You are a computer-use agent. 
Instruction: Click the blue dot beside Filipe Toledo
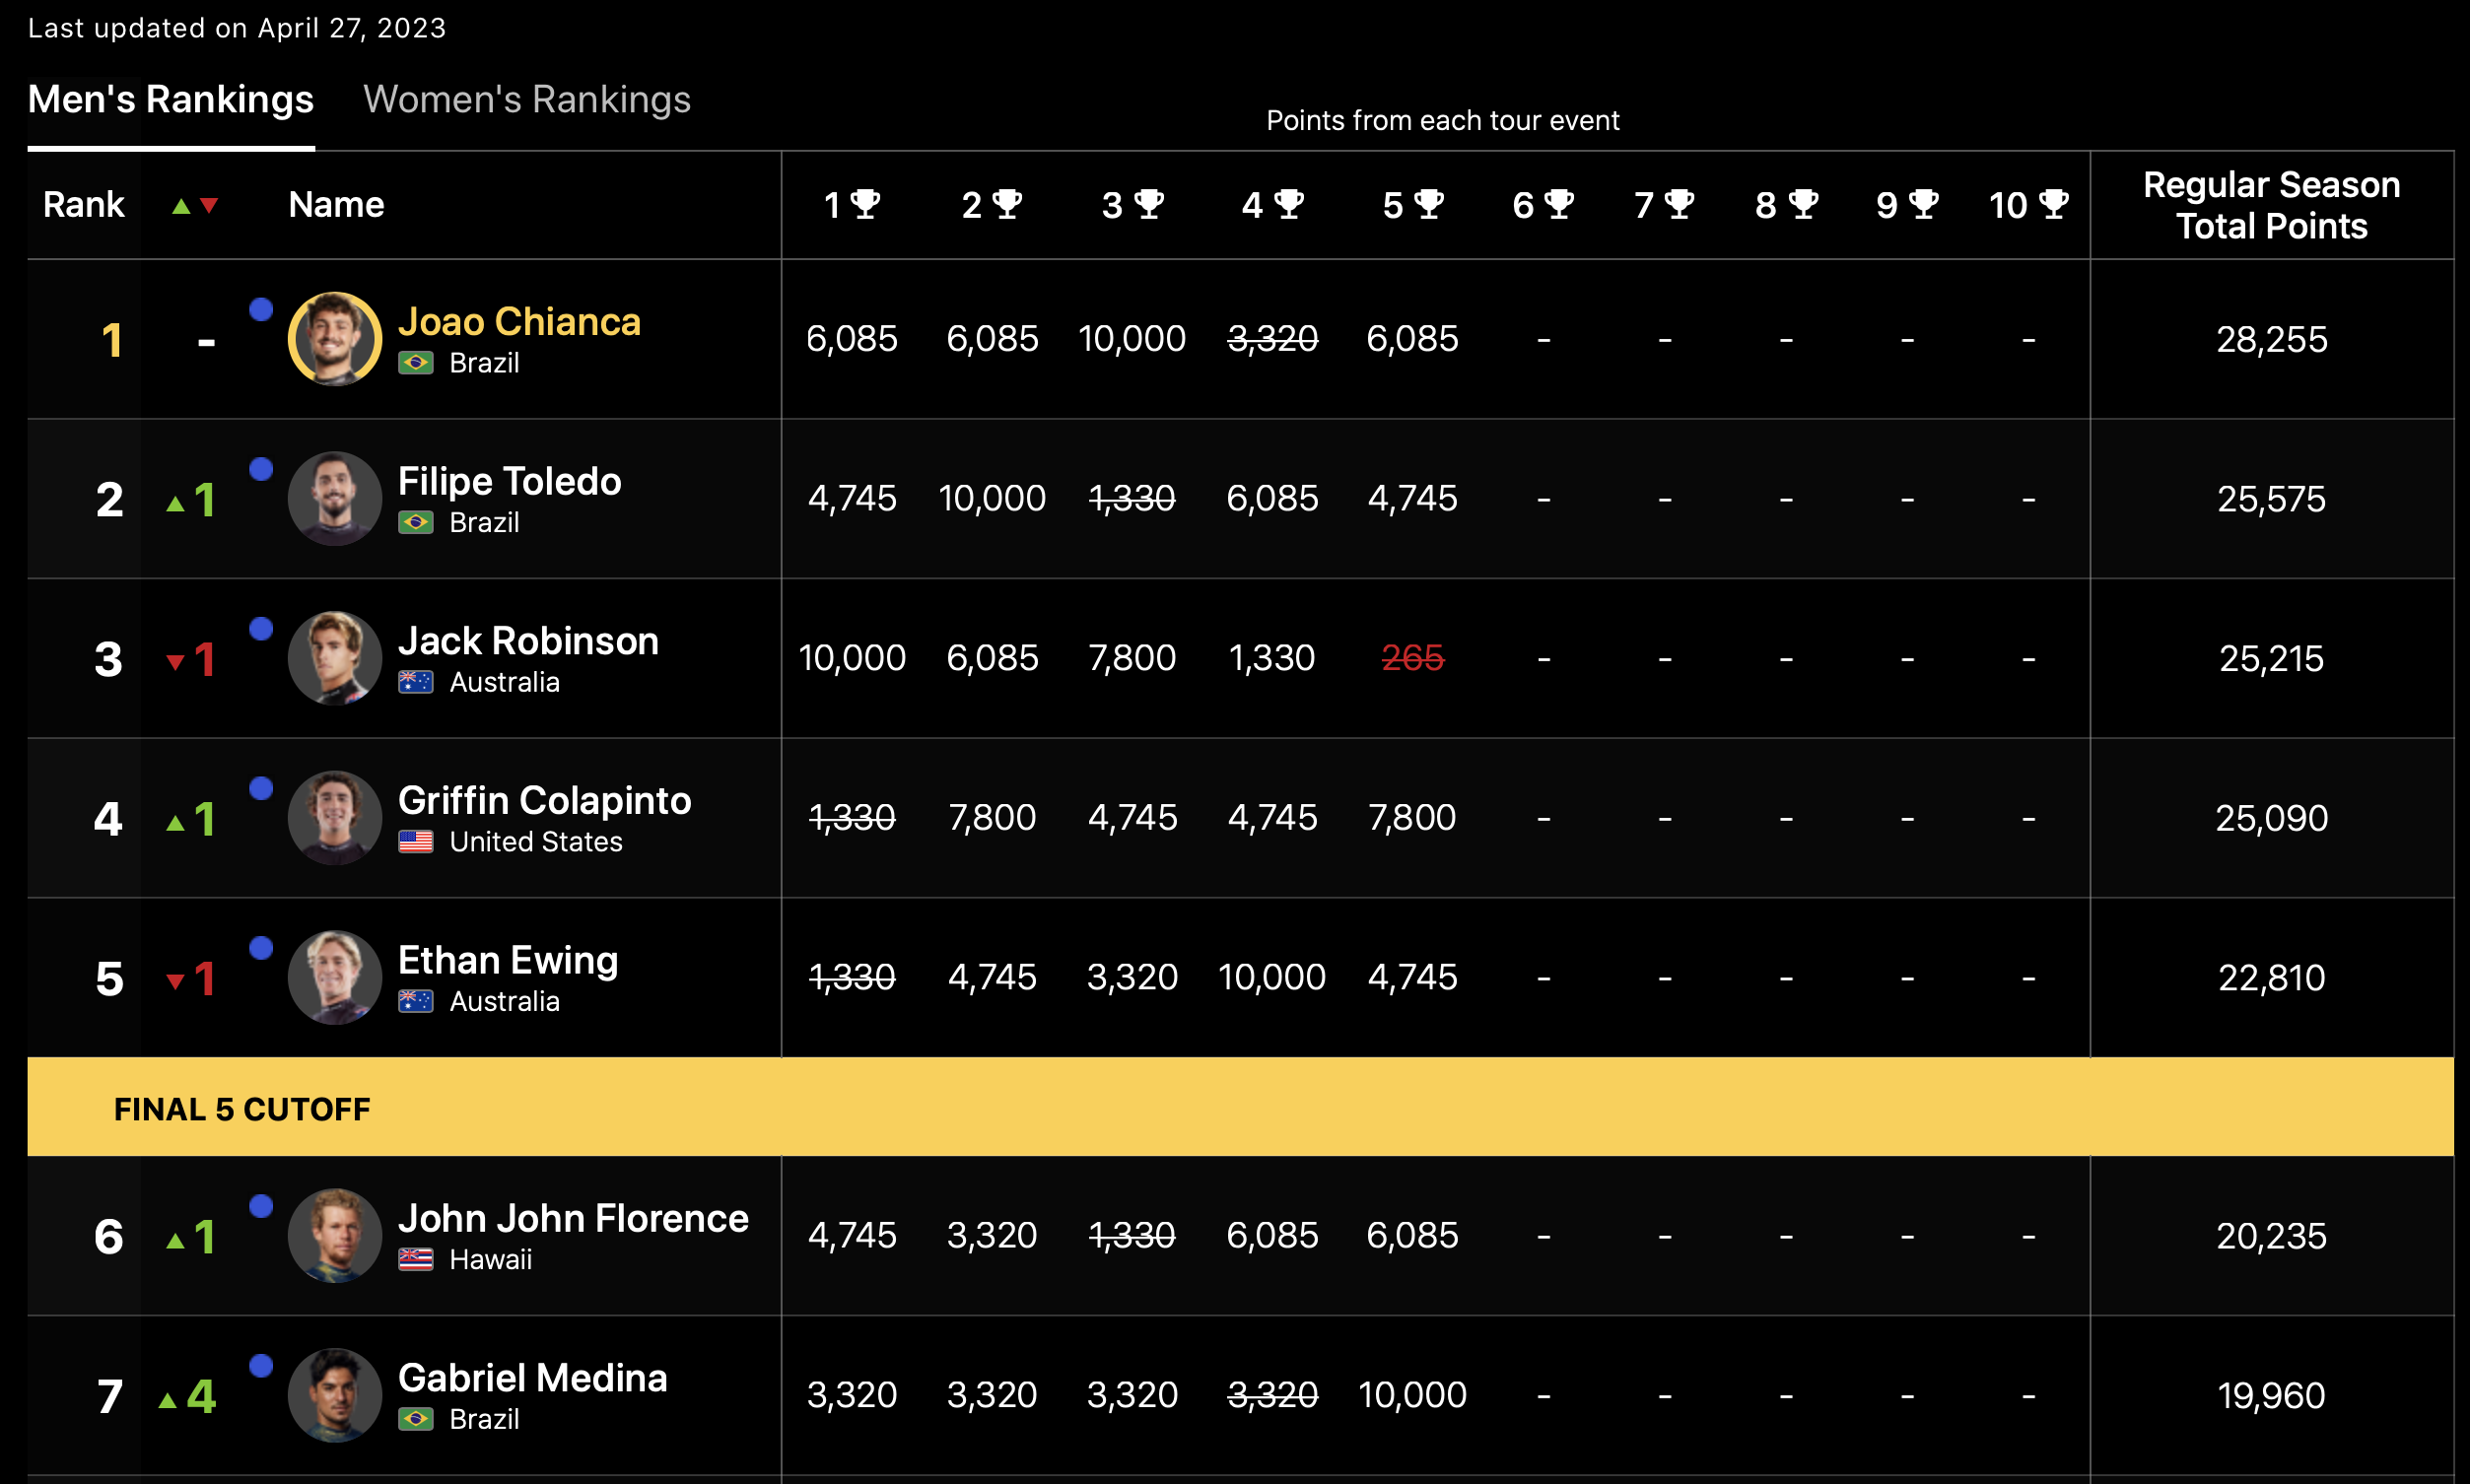pos(261,469)
